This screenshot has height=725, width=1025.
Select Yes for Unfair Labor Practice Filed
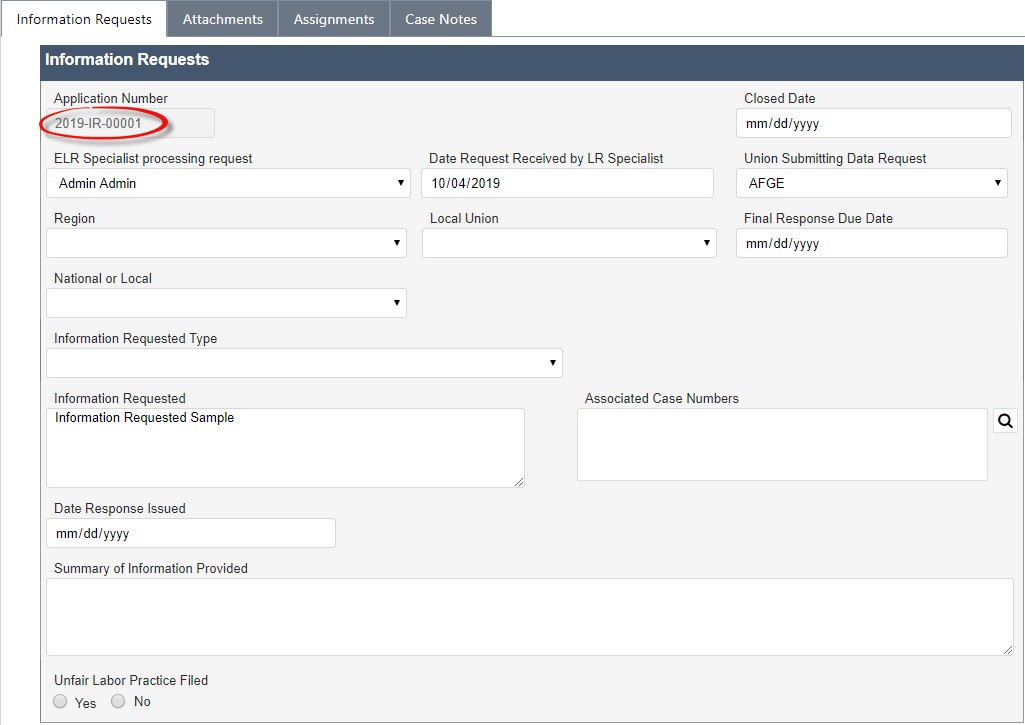tap(60, 701)
